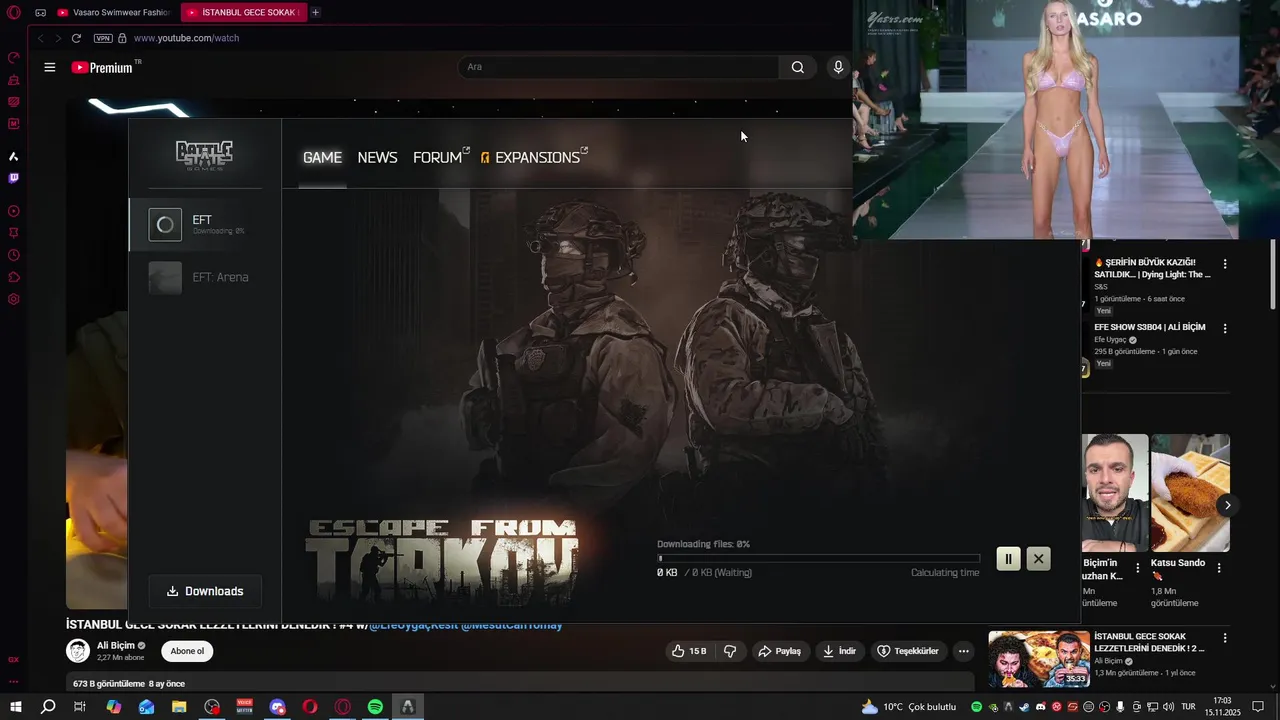The height and width of the screenshot is (720, 1280).
Task: Open the GX Control speedometer sidebar icon
Action: [14, 57]
